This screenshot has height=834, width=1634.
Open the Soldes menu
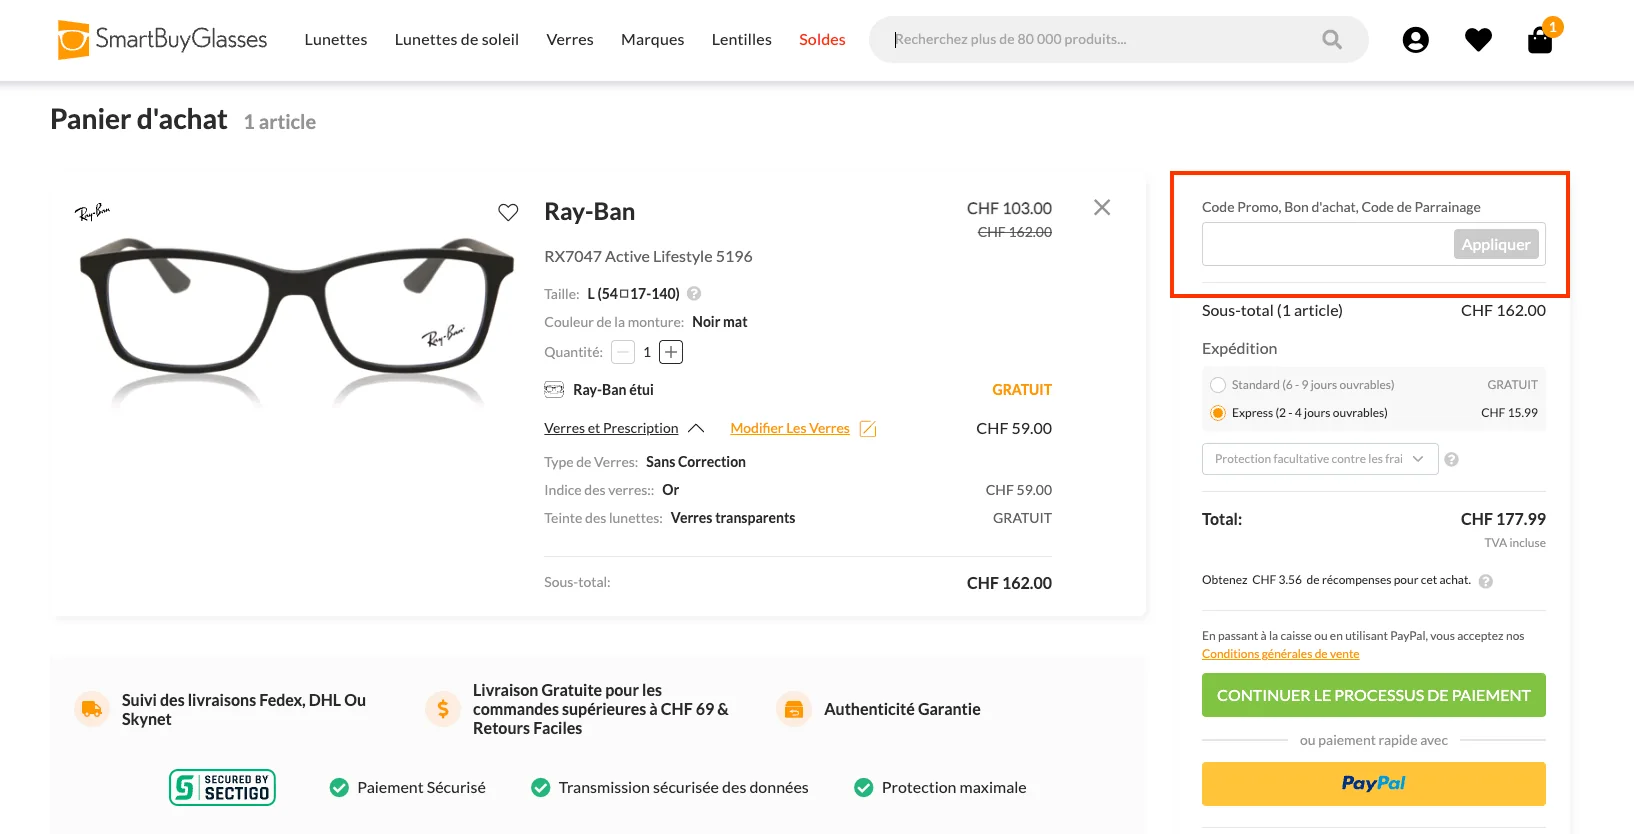(x=822, y=40)
